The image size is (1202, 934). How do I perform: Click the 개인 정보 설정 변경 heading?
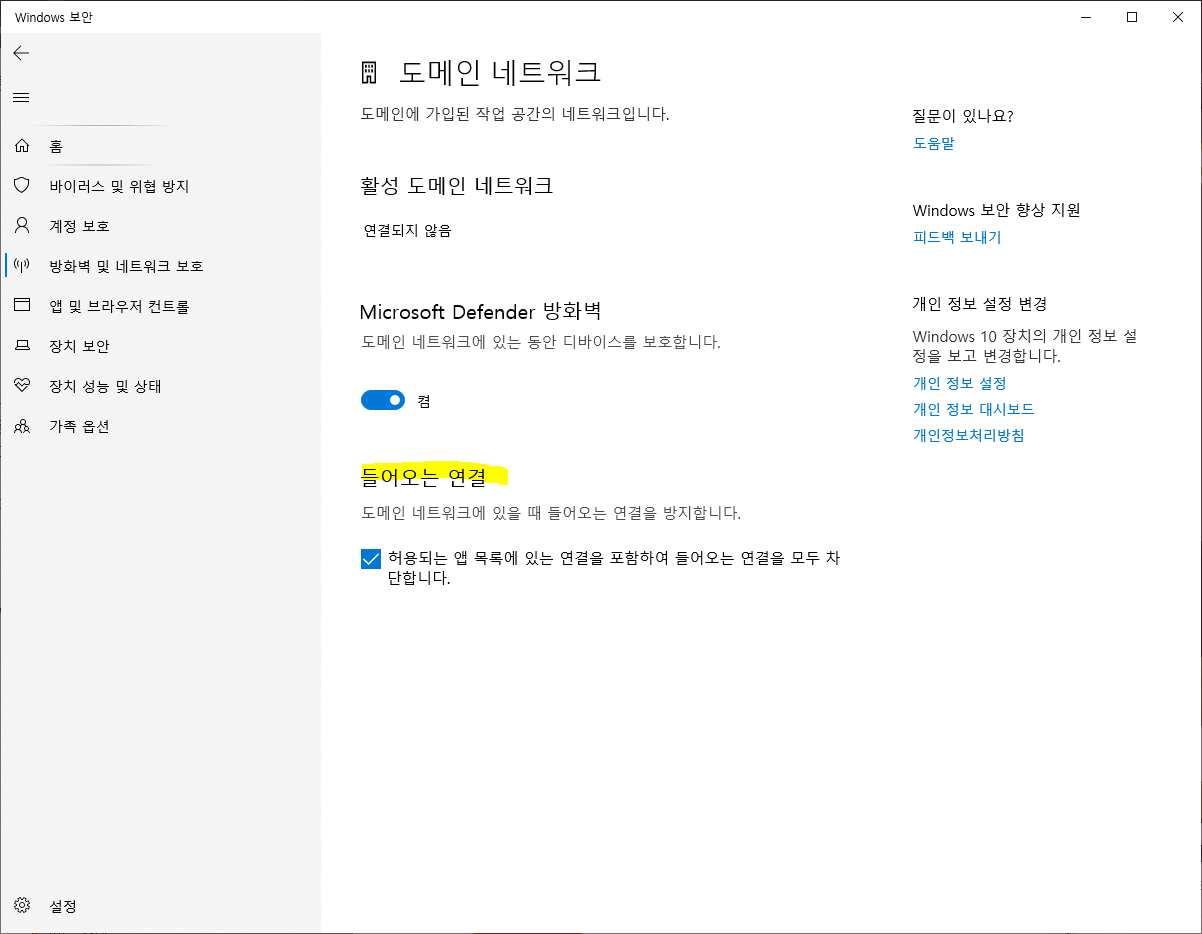point(979,303)
